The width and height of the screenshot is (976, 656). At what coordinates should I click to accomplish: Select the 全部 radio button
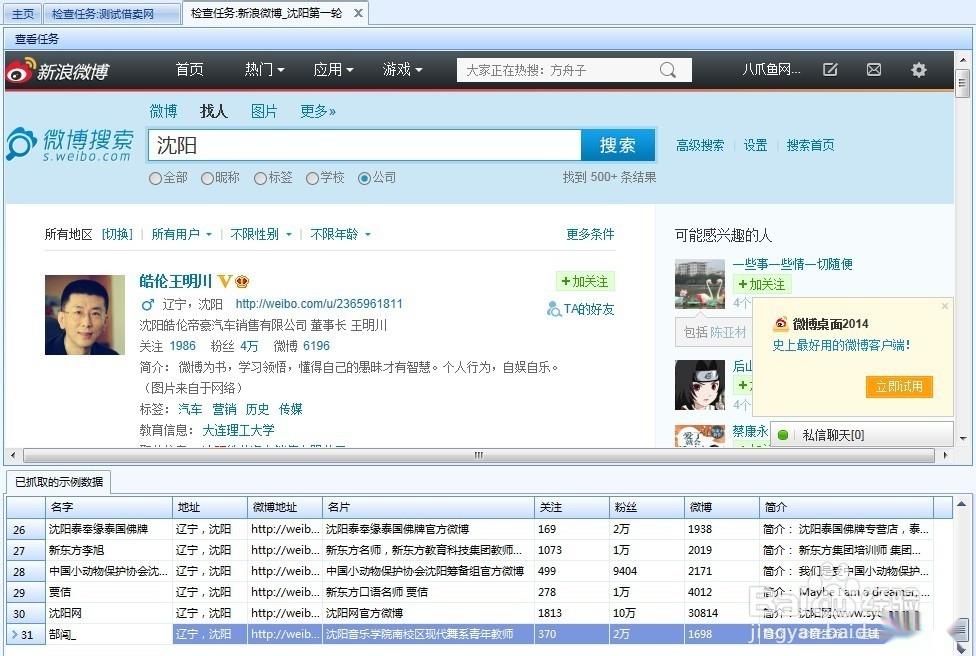tap(156, 179)
